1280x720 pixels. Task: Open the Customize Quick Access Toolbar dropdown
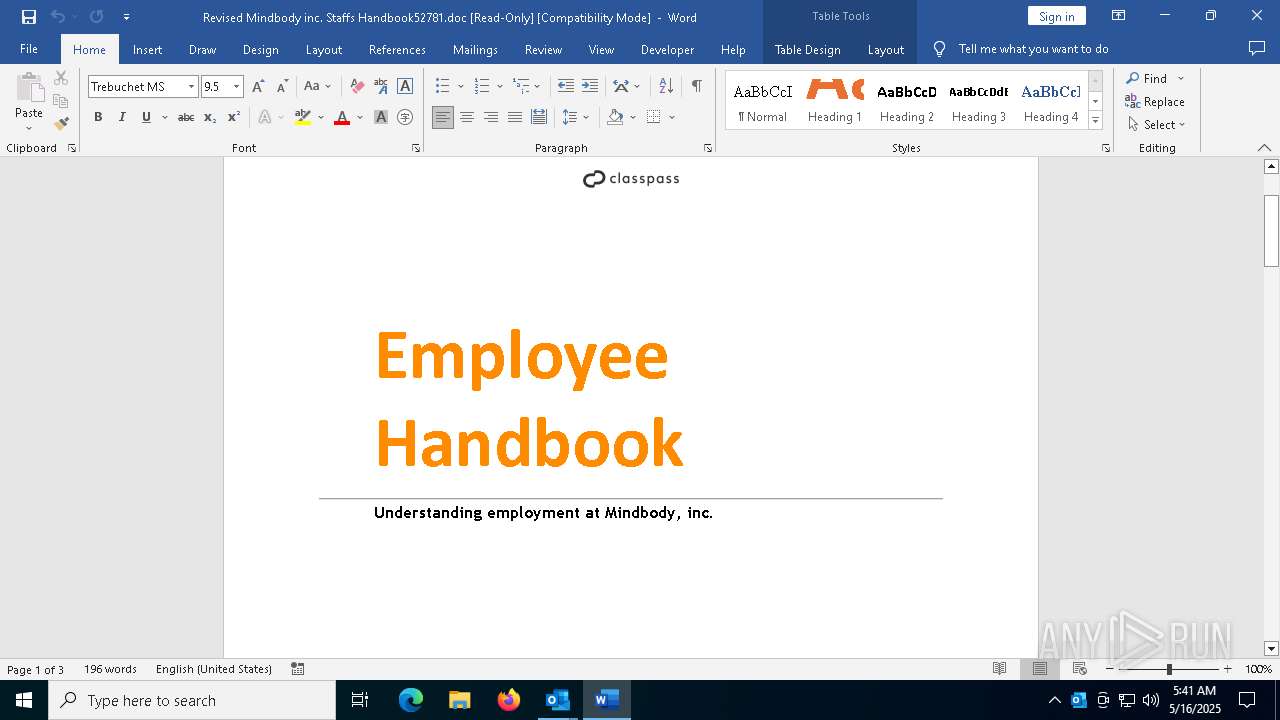(x=126, y=17)
